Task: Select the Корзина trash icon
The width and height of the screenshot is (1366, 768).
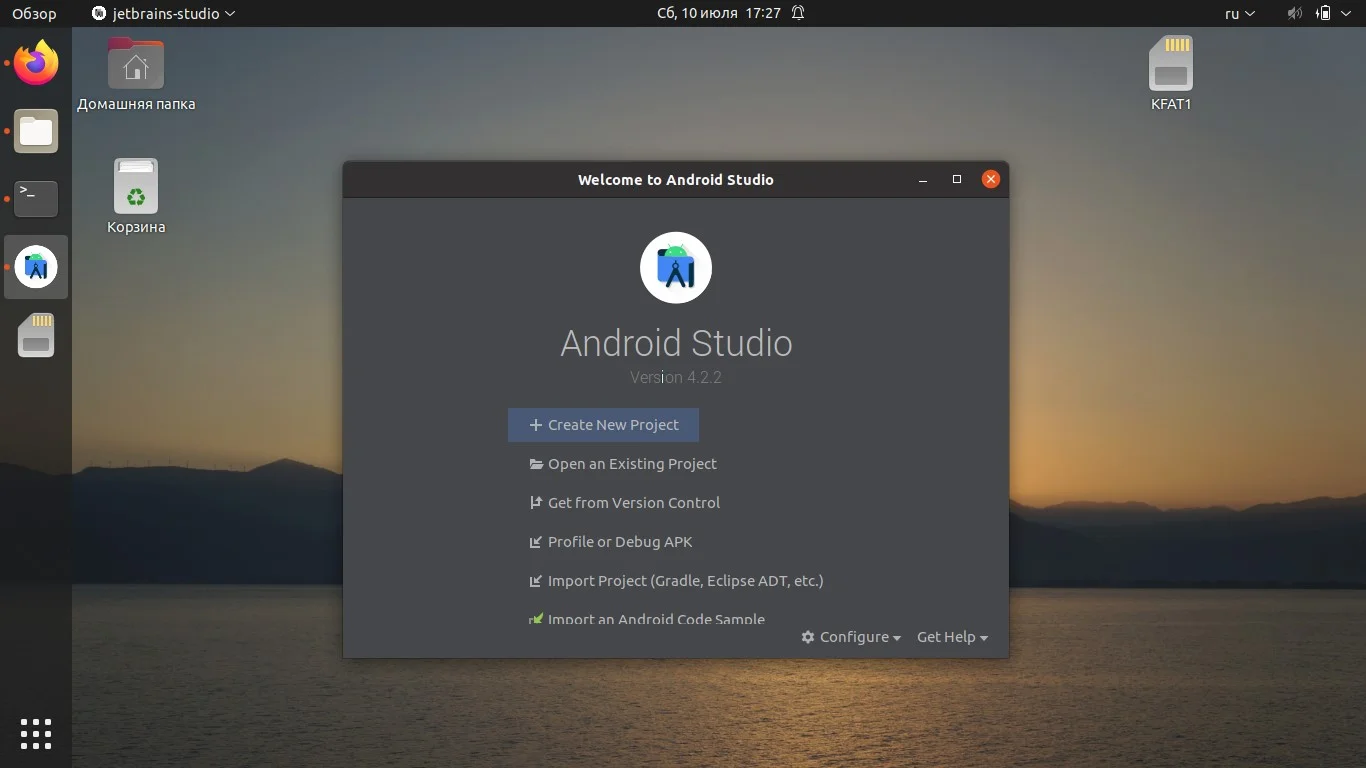Action: tap(136, 197)
